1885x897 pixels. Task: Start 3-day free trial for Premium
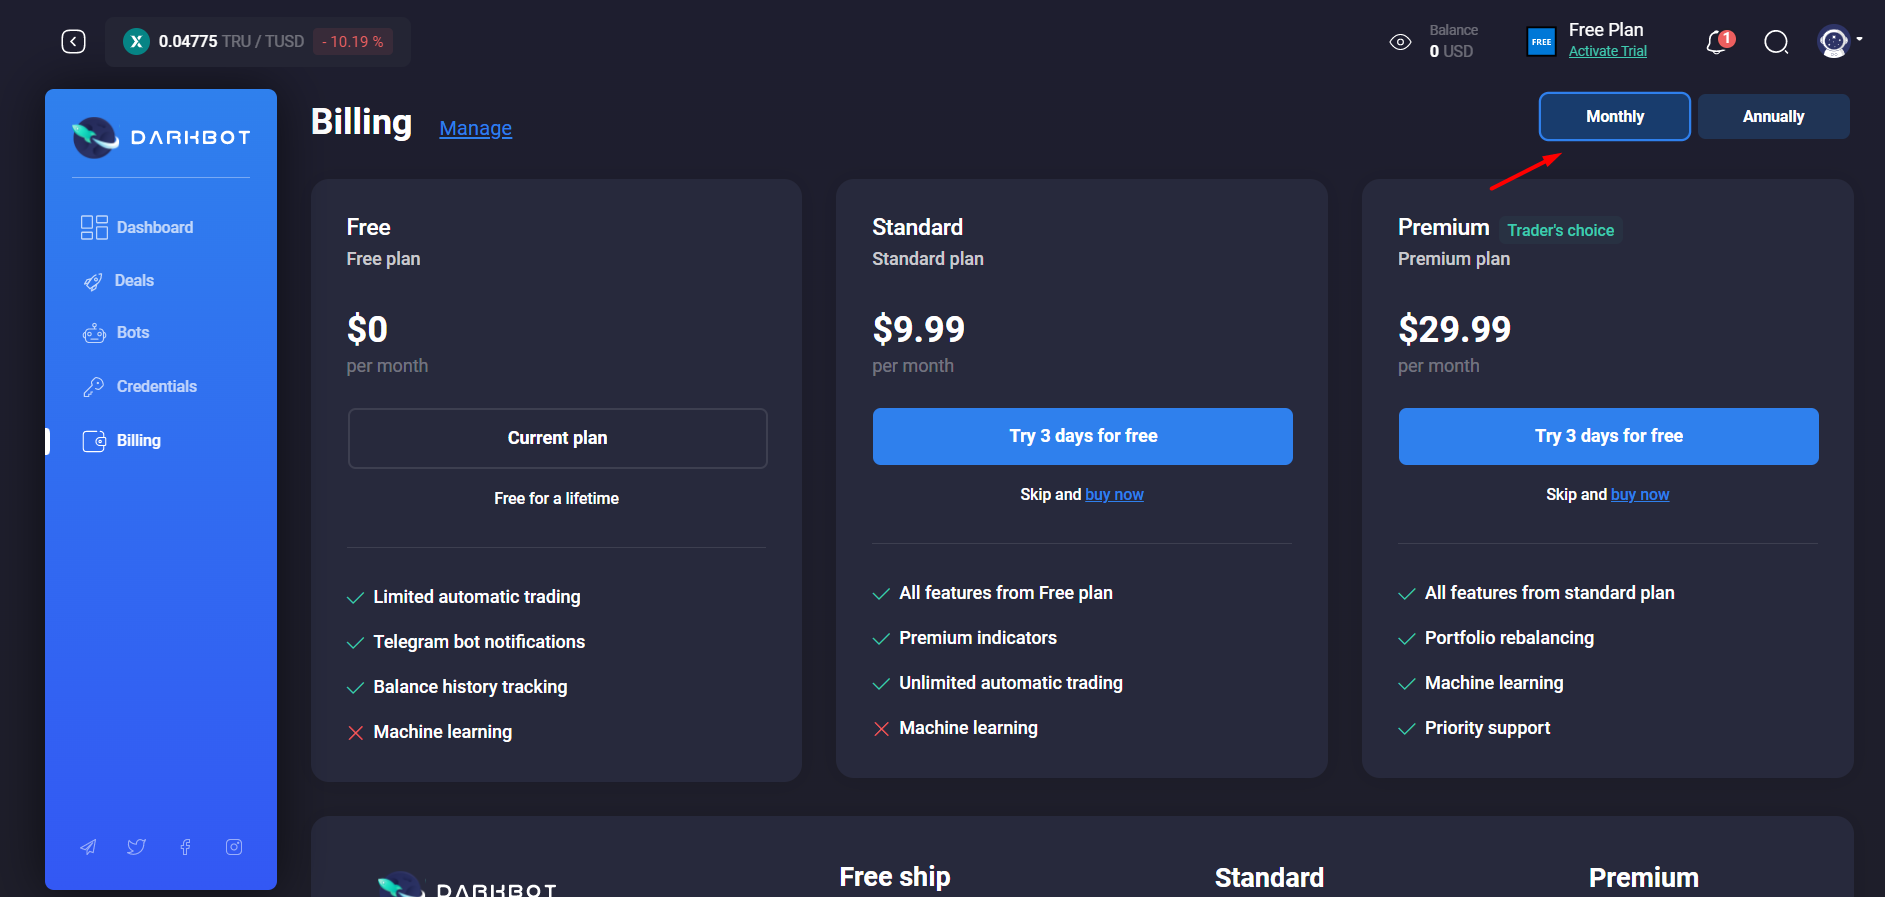pos(1609,436)
